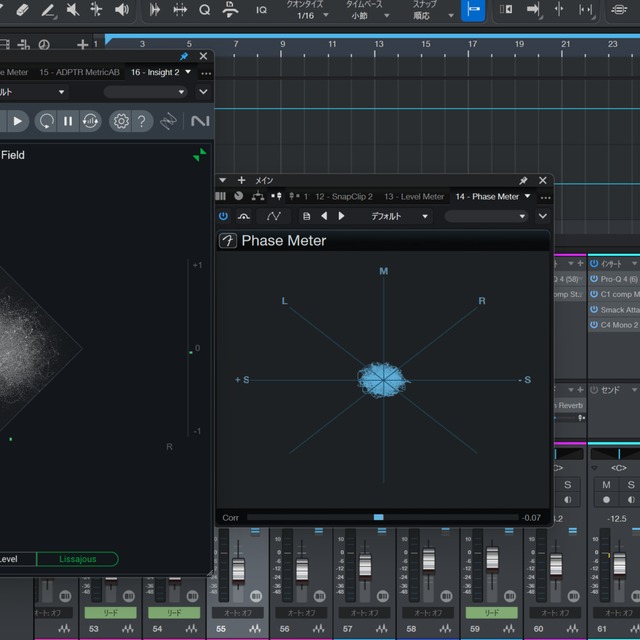Click the automation curve icon in Phase Meter
Screen dimensions: 640x640
coord(273,216)
